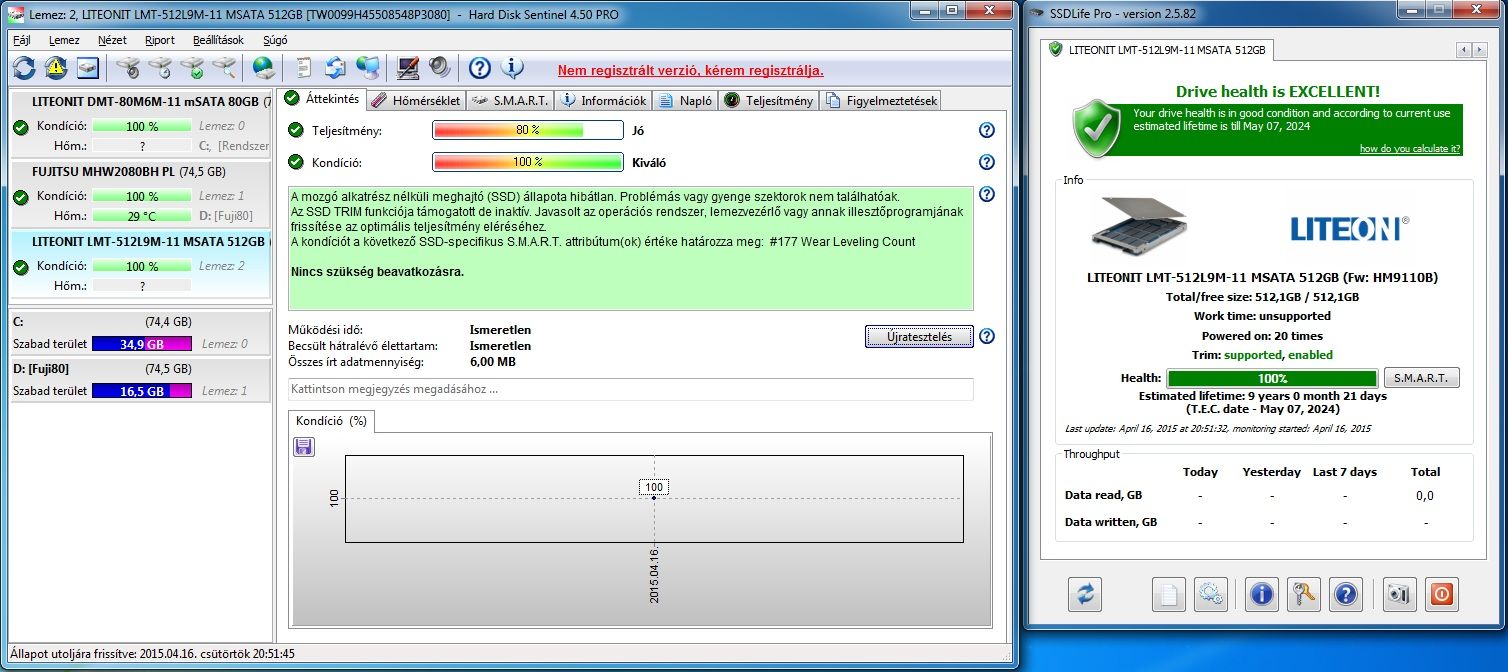Click the monitor with pen configuration icon
1508x672 pixels.
(408, 68)
